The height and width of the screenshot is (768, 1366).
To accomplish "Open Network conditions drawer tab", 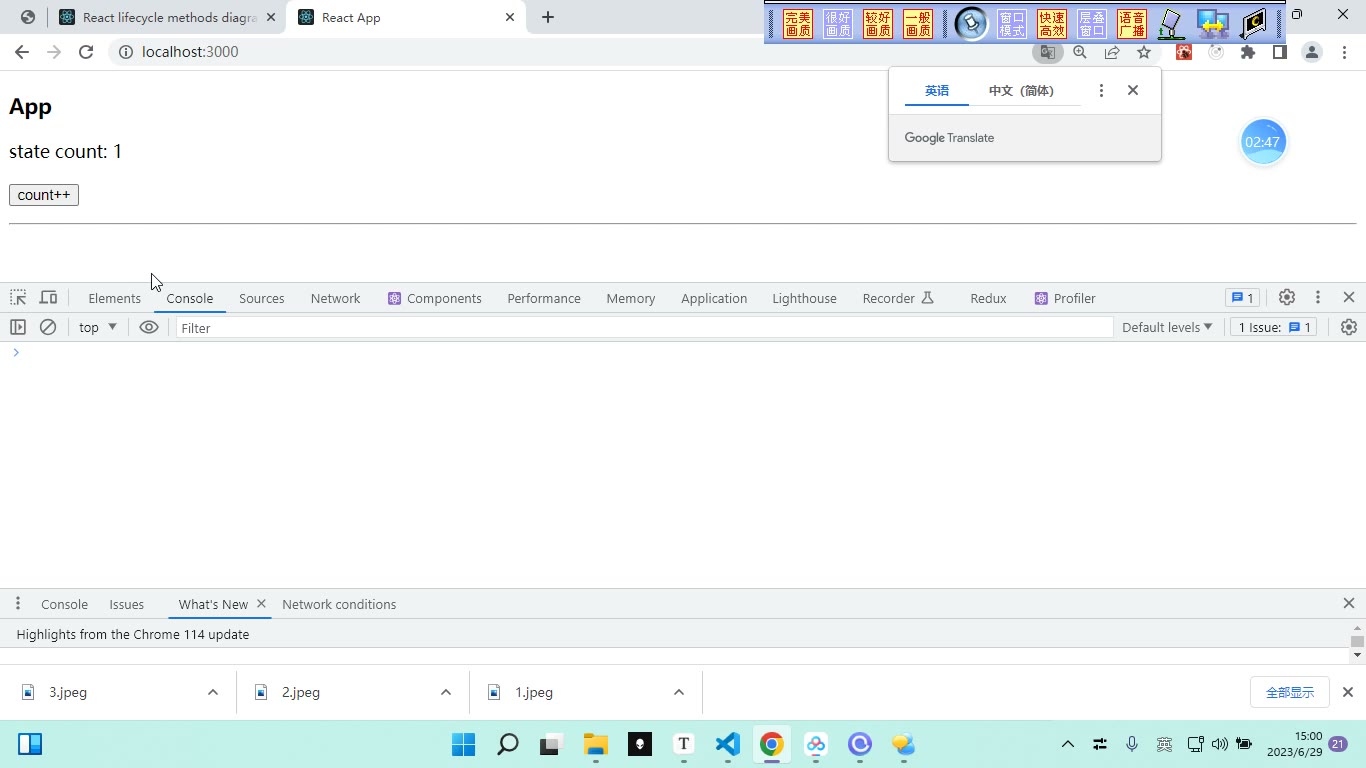I will click(x=339, y=604).
